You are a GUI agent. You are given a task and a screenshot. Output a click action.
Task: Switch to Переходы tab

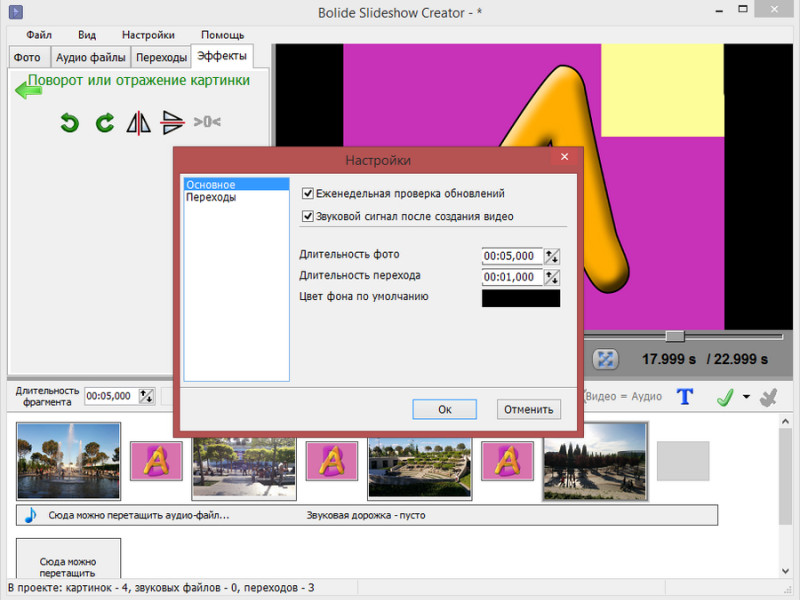(161, 57)
